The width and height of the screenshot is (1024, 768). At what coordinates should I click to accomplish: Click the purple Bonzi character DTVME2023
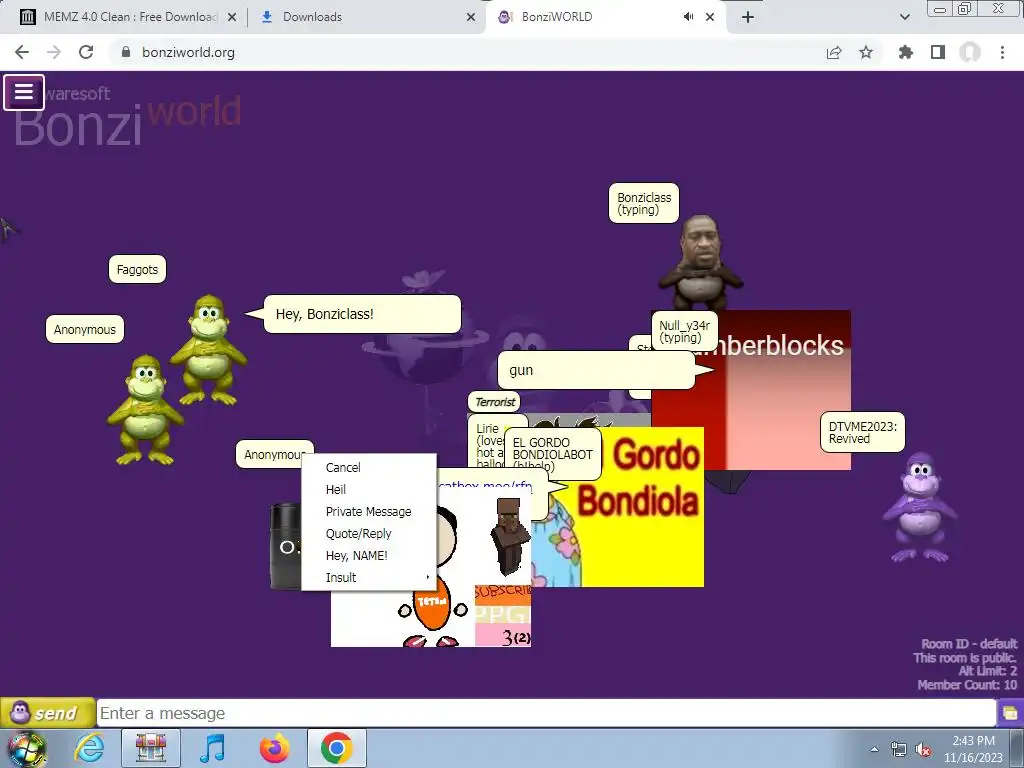[921, 508]
